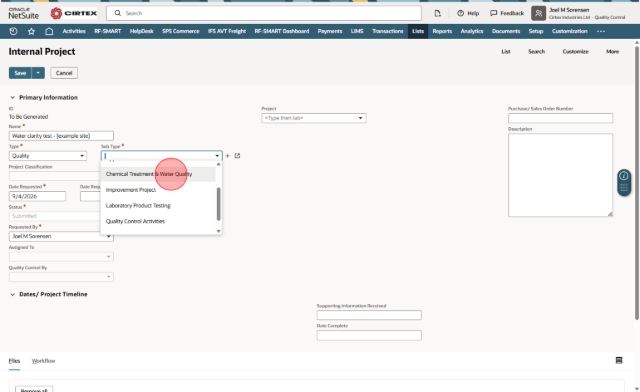
Task: Switch to the Workflow subtab
Action: tap(43, 361)
